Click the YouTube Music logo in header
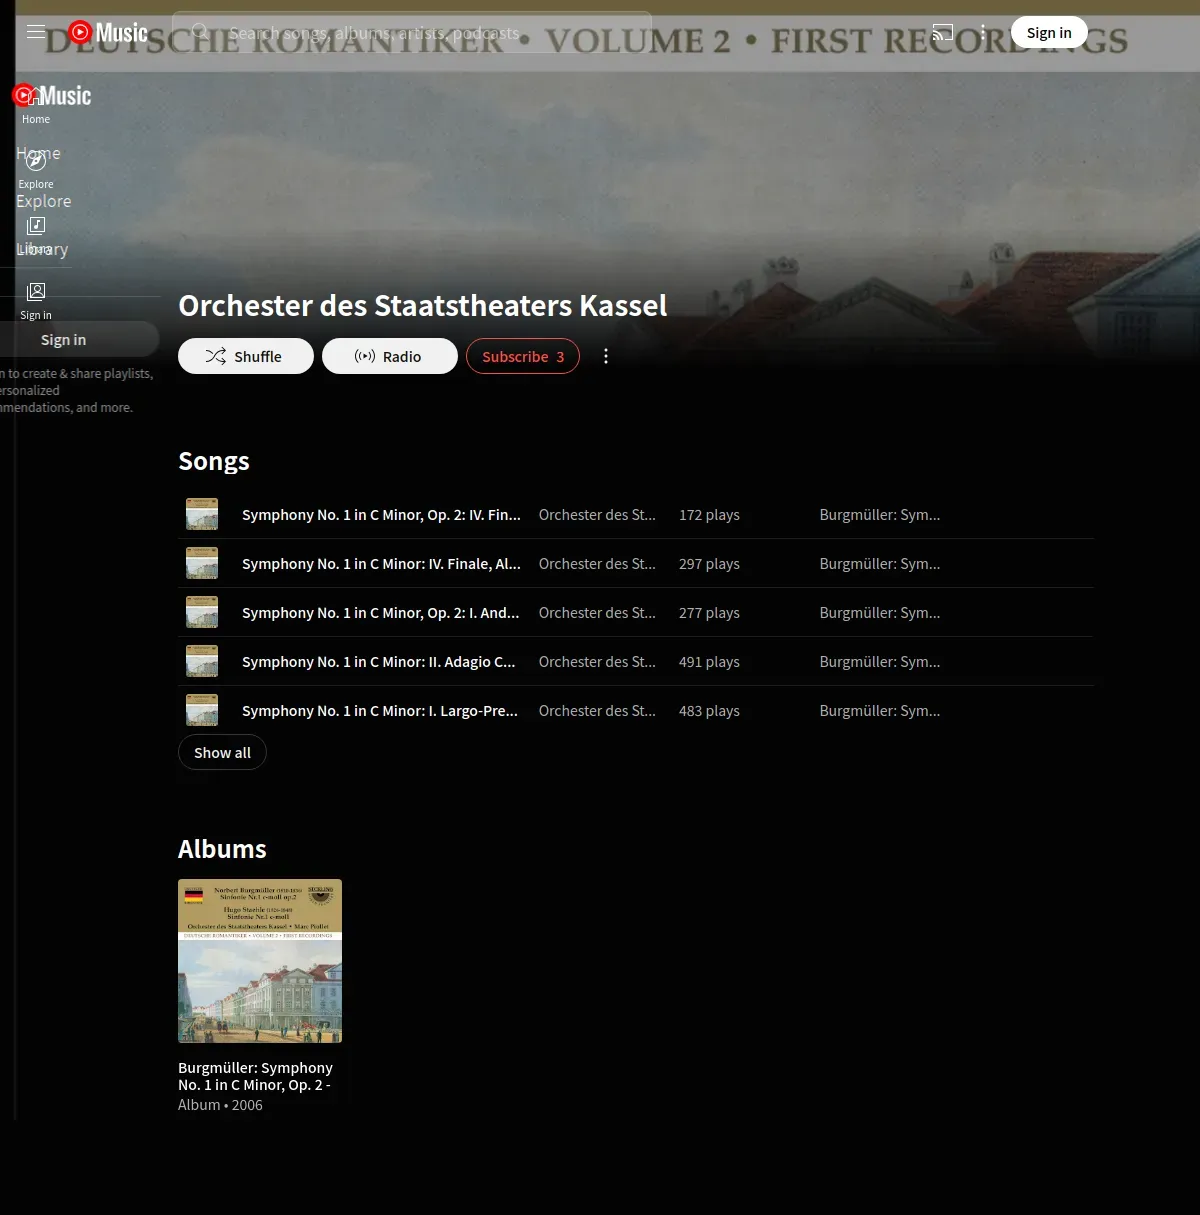This screenshot has height=1215, width=1200. 108,32
